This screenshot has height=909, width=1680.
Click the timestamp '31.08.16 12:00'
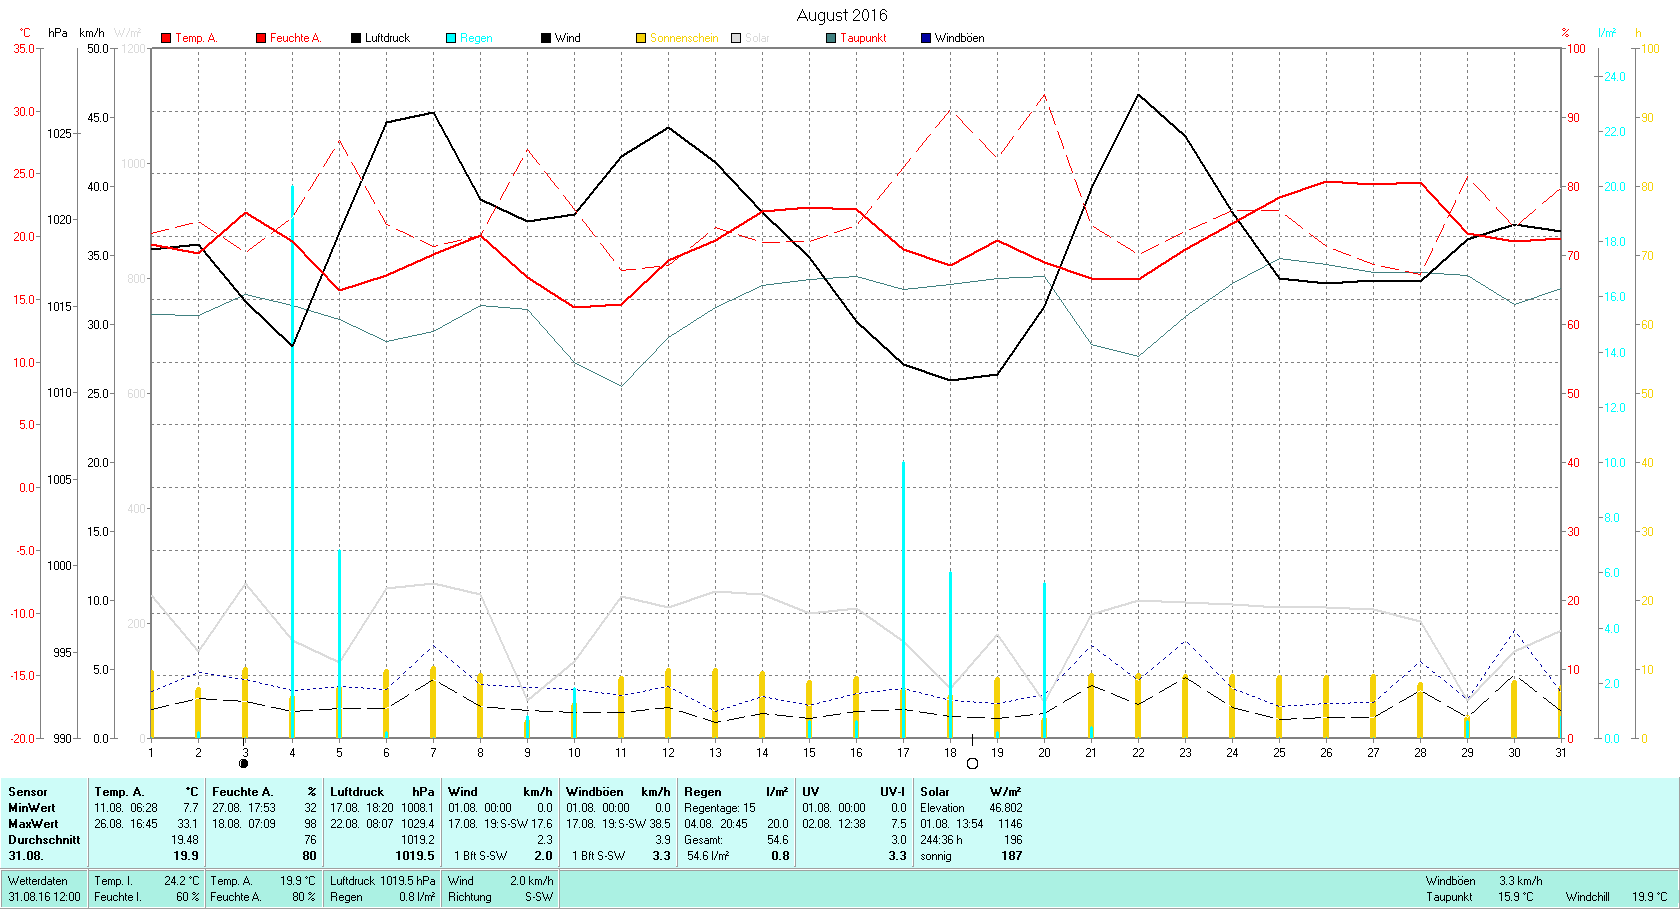point(45,897)
